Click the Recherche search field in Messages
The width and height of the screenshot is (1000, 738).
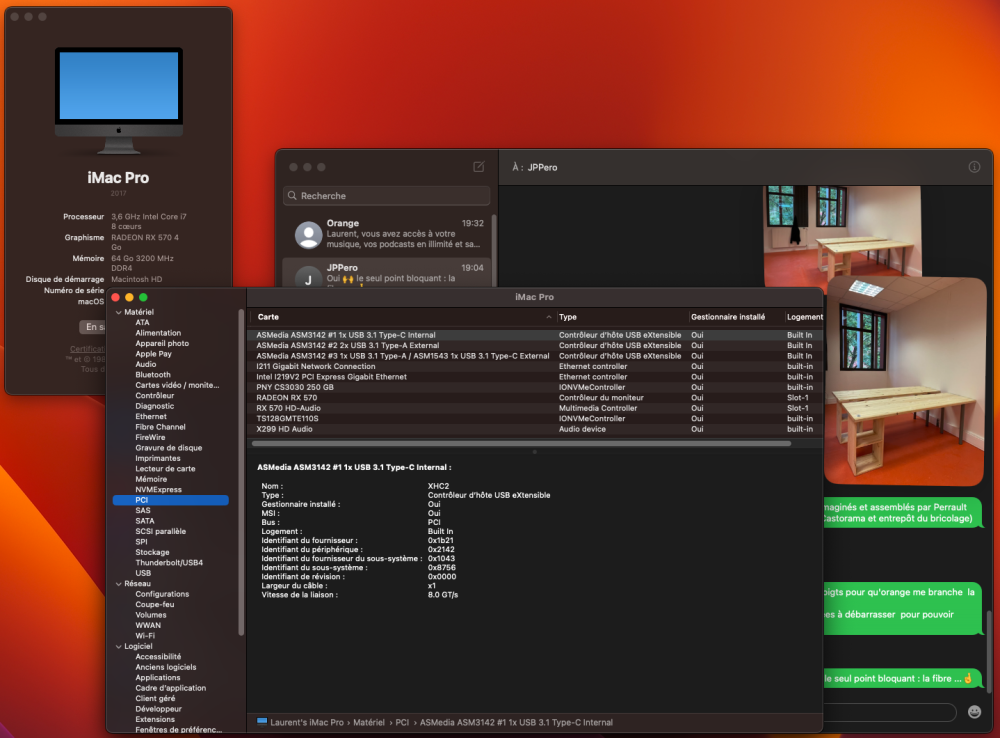pos(386,196)
